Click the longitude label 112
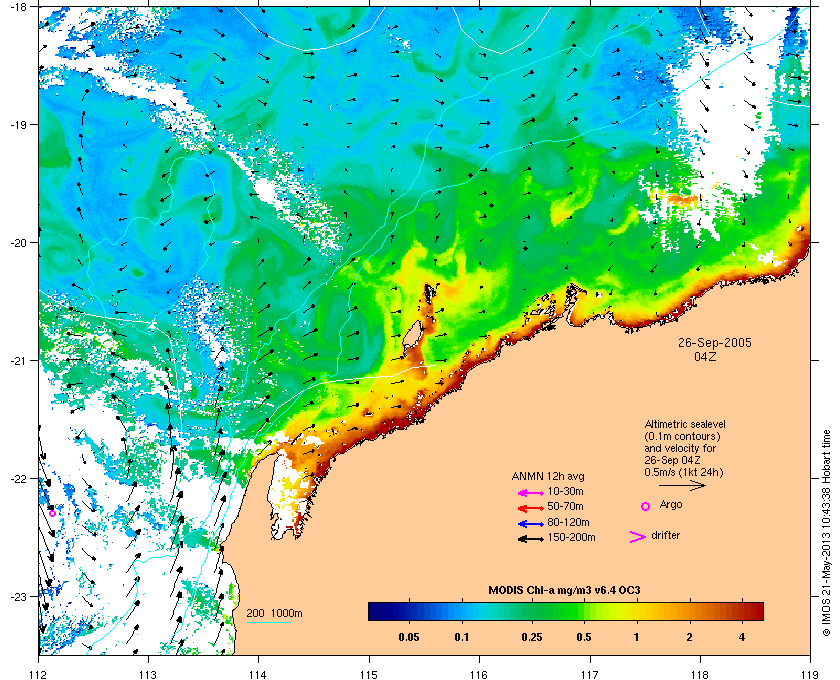 coord(39,674)
